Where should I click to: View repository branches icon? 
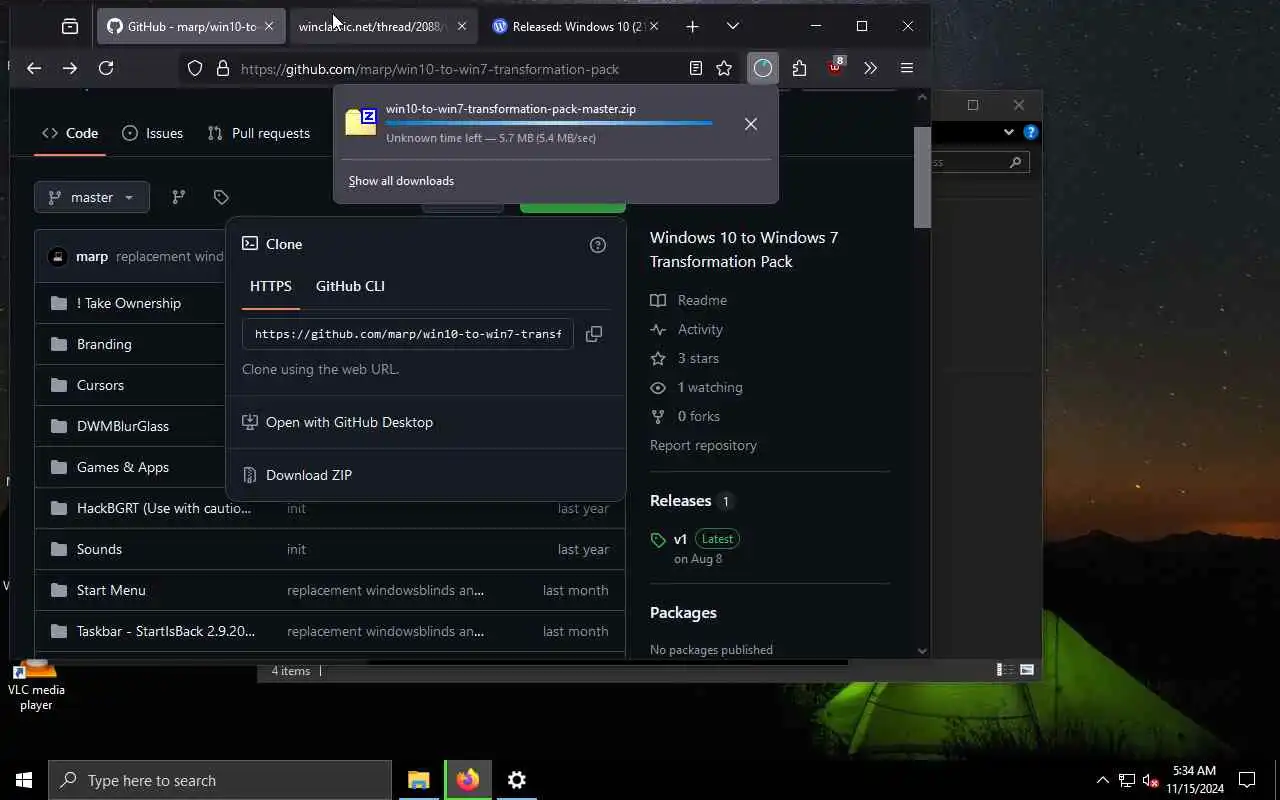pyautogui.click(x=179, y=197)
